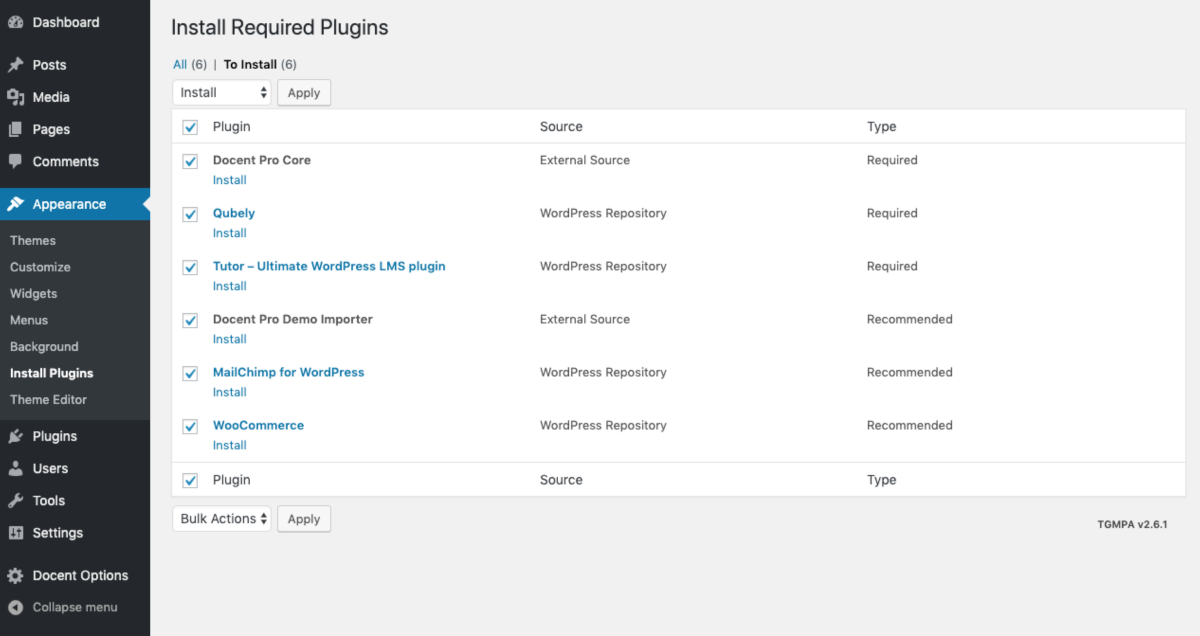Open the Comments menu
This screenshot has height=636, width=1200.
[75, 161]
